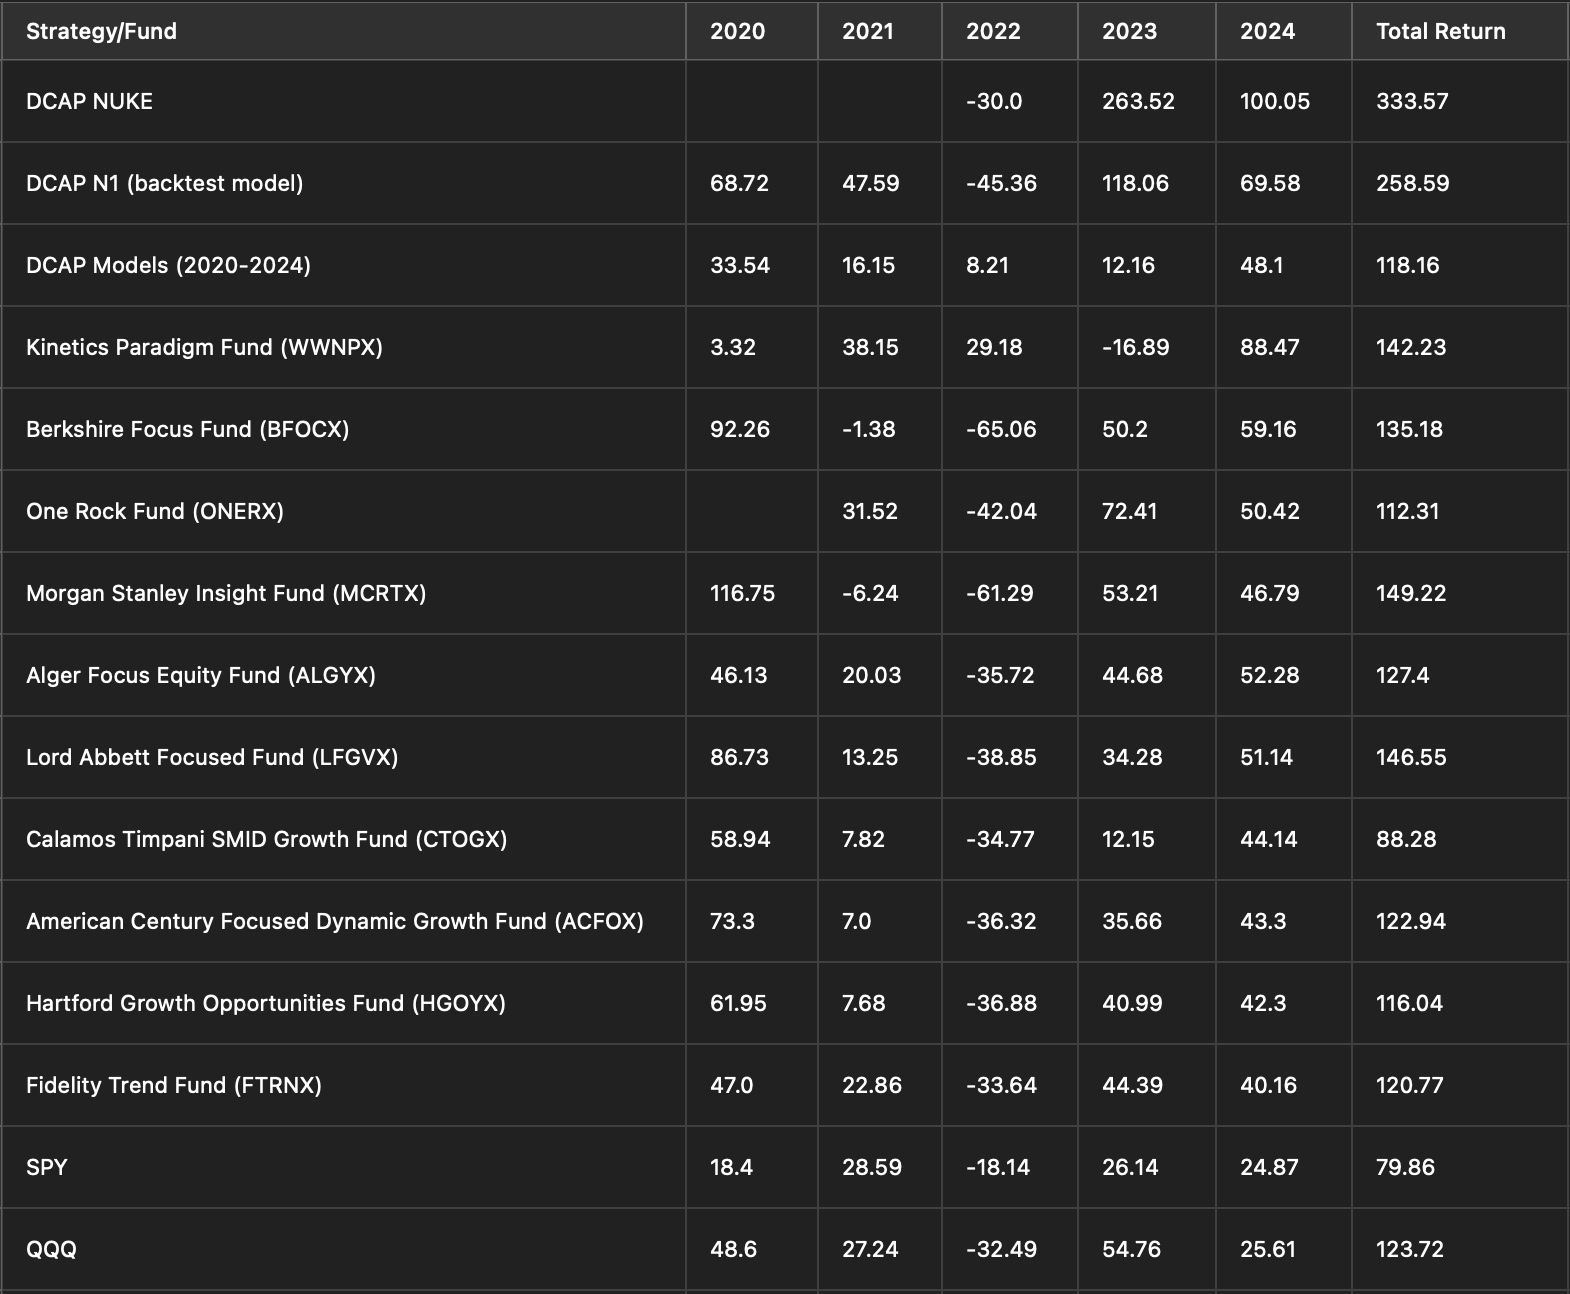Click DCAP NUKE 2023 value 263.52
This screenshot has height=1294, width=1570.
[1138, 101]
